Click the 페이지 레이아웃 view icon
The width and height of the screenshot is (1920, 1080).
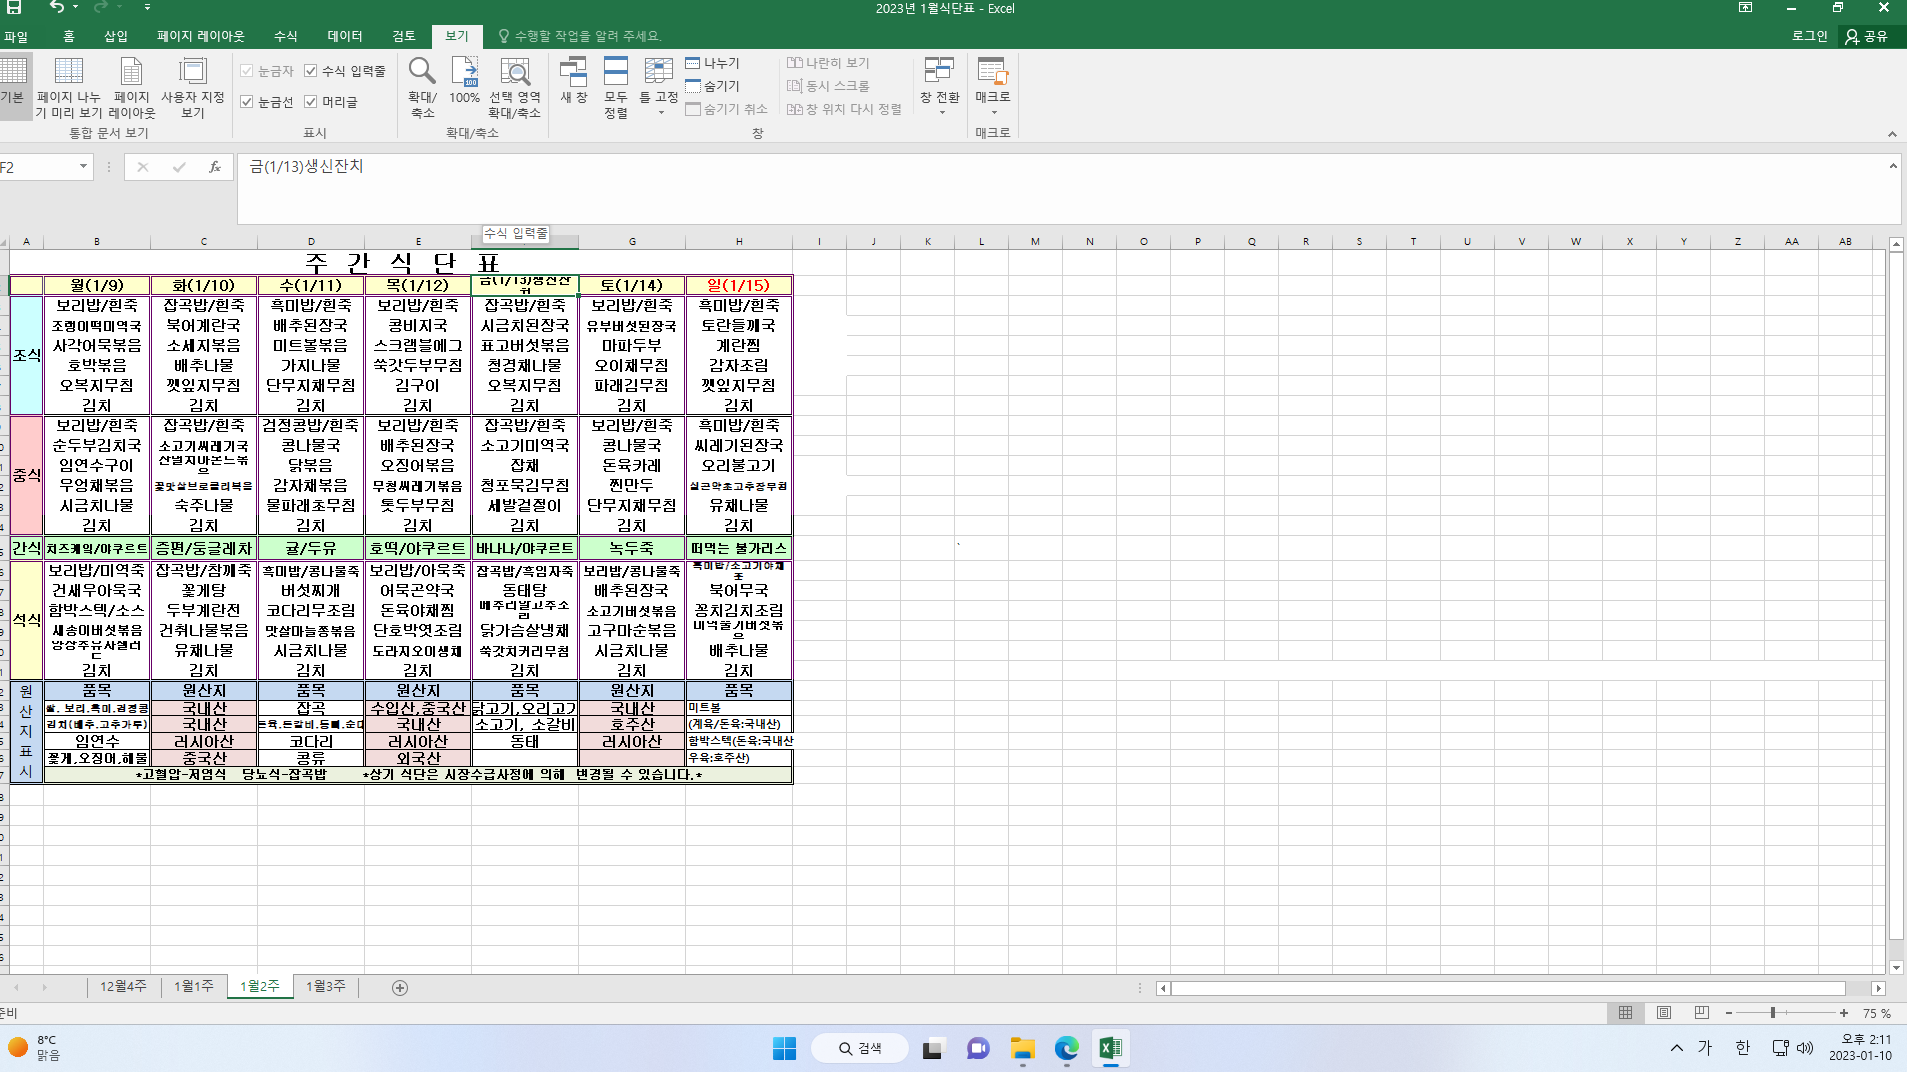pos(131,72)
